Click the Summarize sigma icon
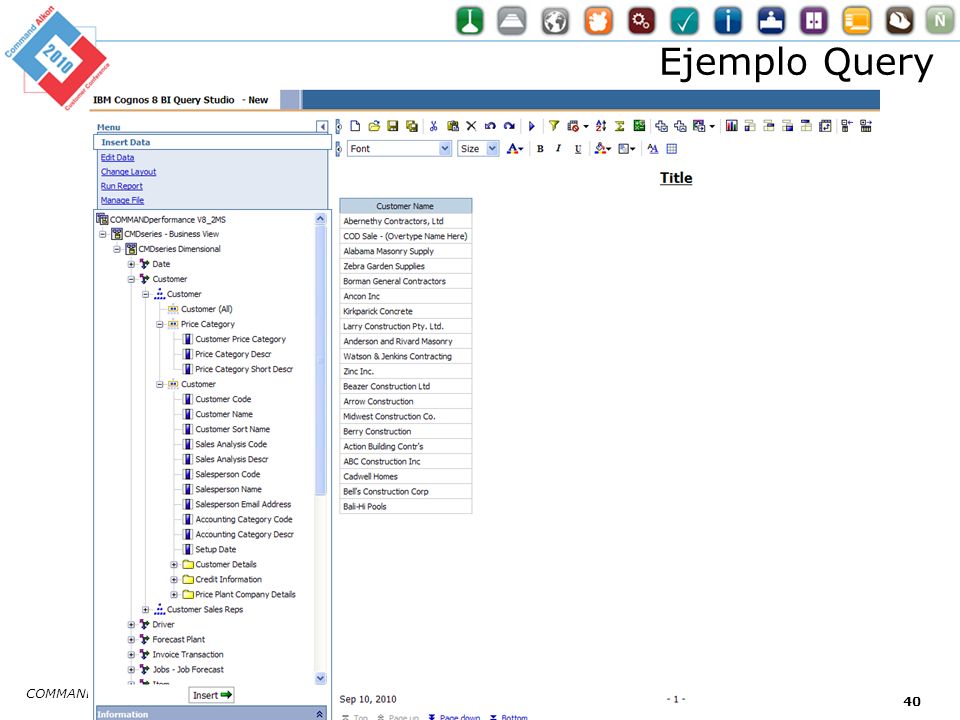This screenshot has height=720, width=960. (620, 126)
